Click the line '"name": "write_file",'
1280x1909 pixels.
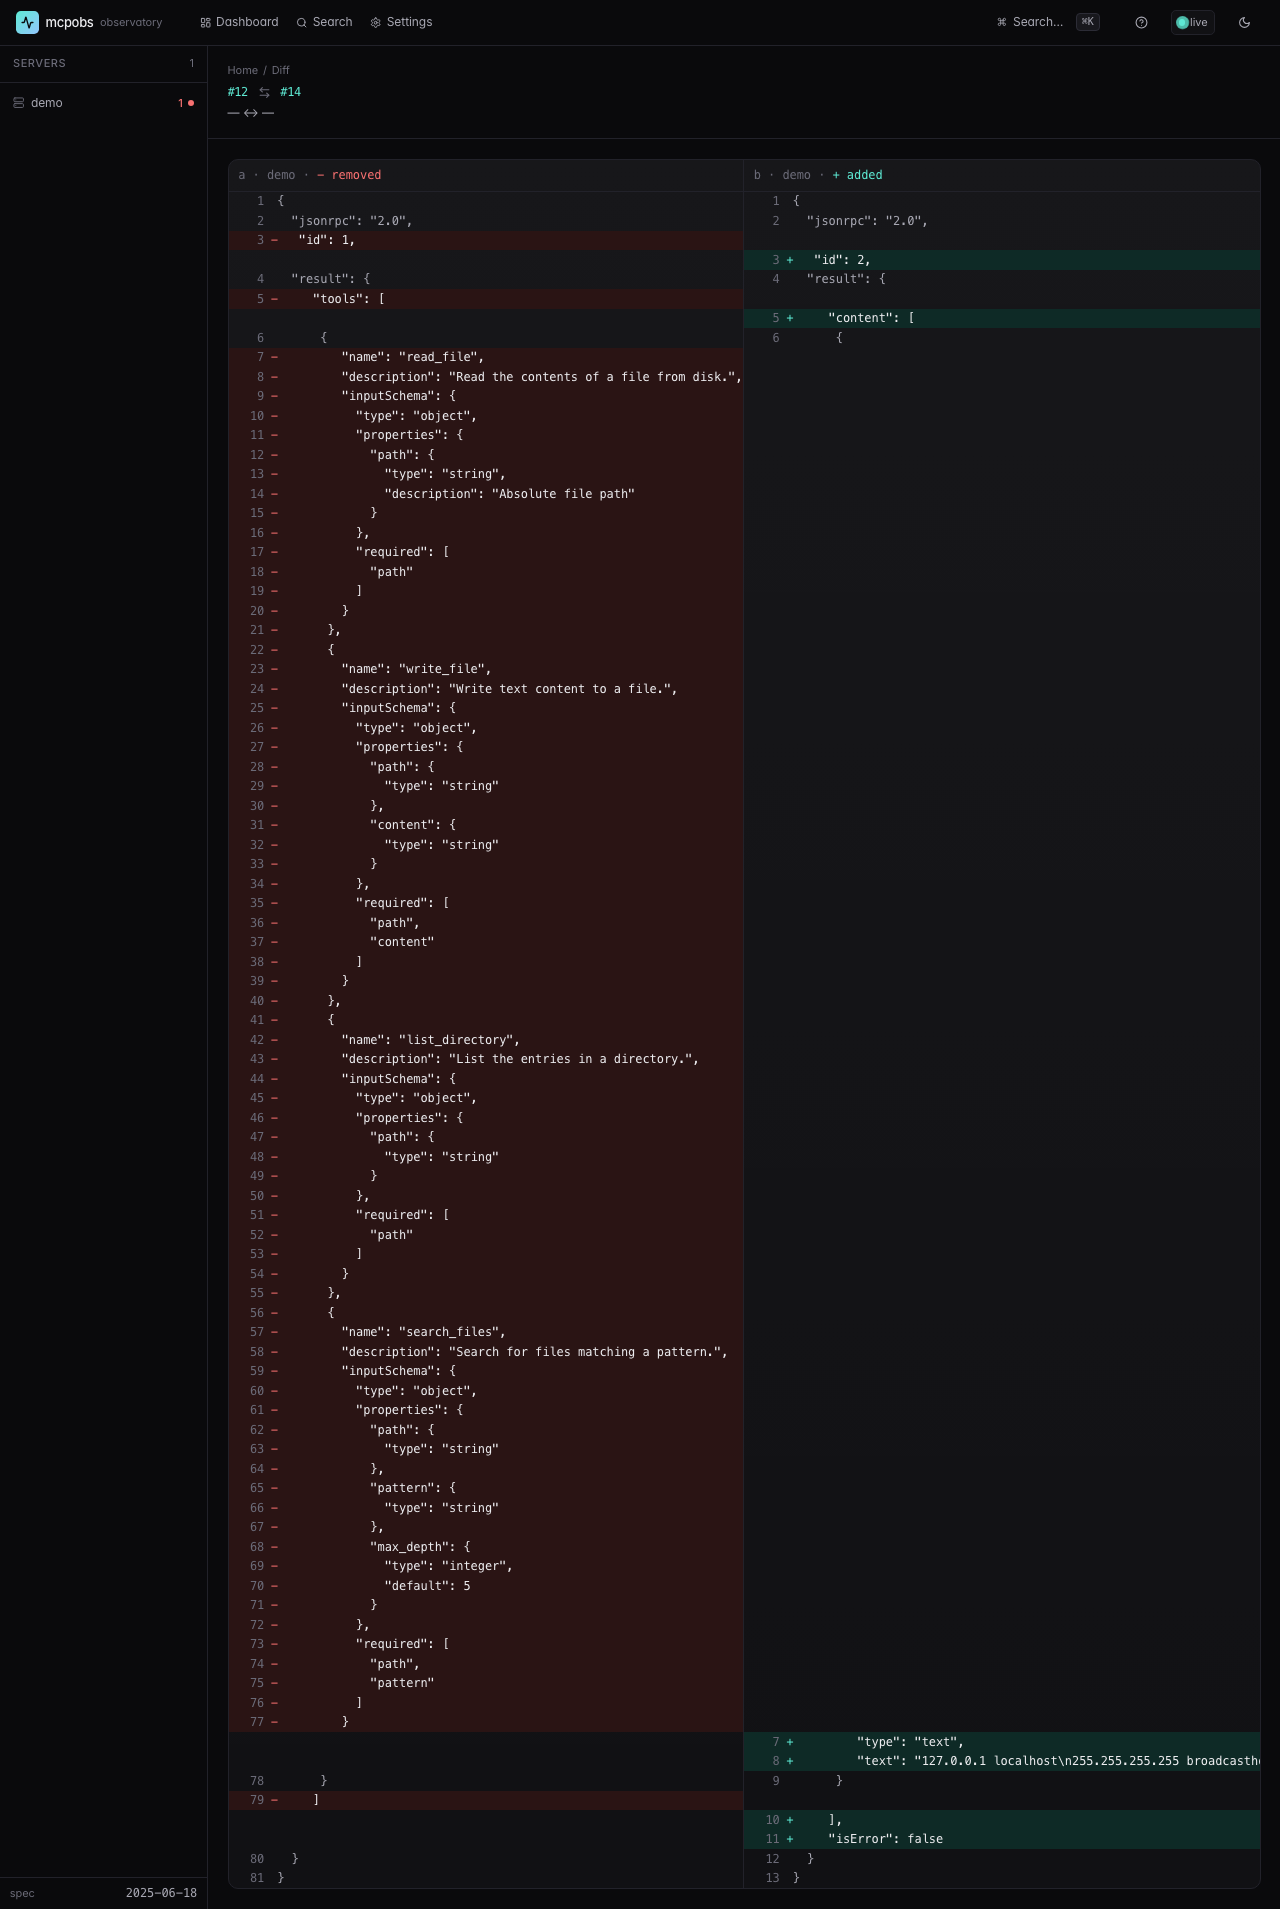coord(486,669)
